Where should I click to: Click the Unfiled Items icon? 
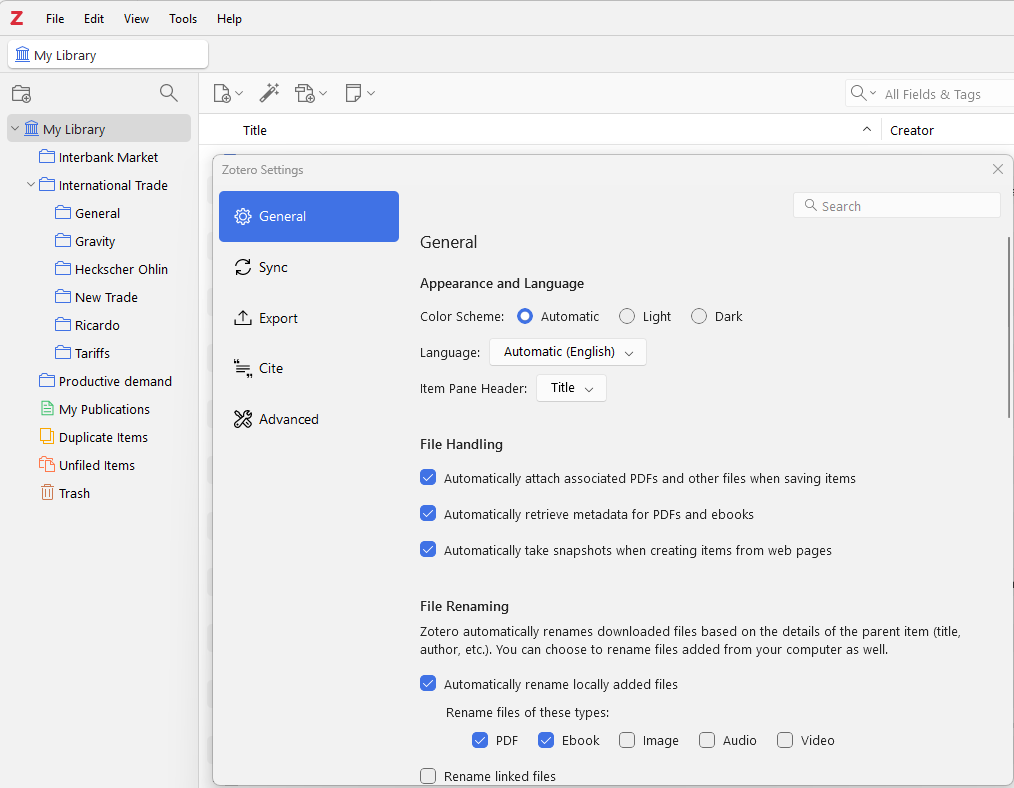pos(47,464)
